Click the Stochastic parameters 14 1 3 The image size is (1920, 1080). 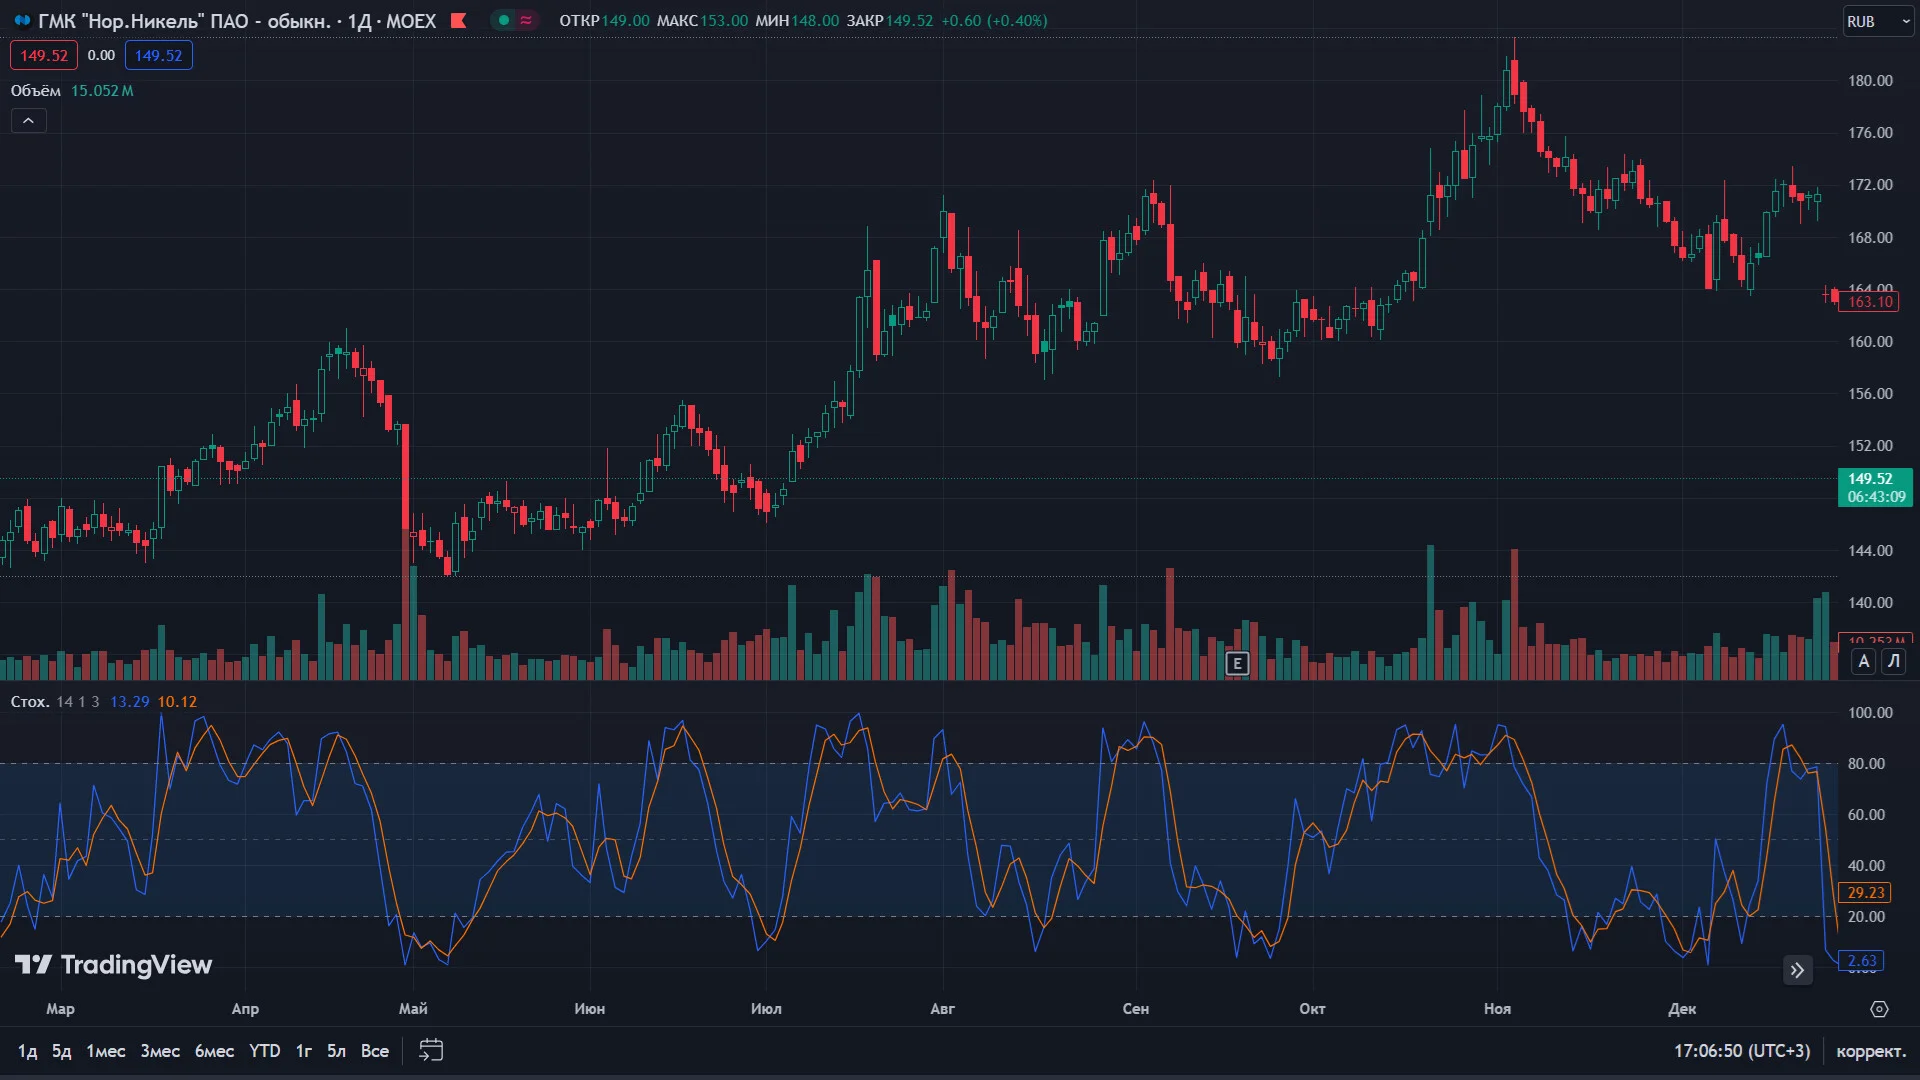coord(78,702)
